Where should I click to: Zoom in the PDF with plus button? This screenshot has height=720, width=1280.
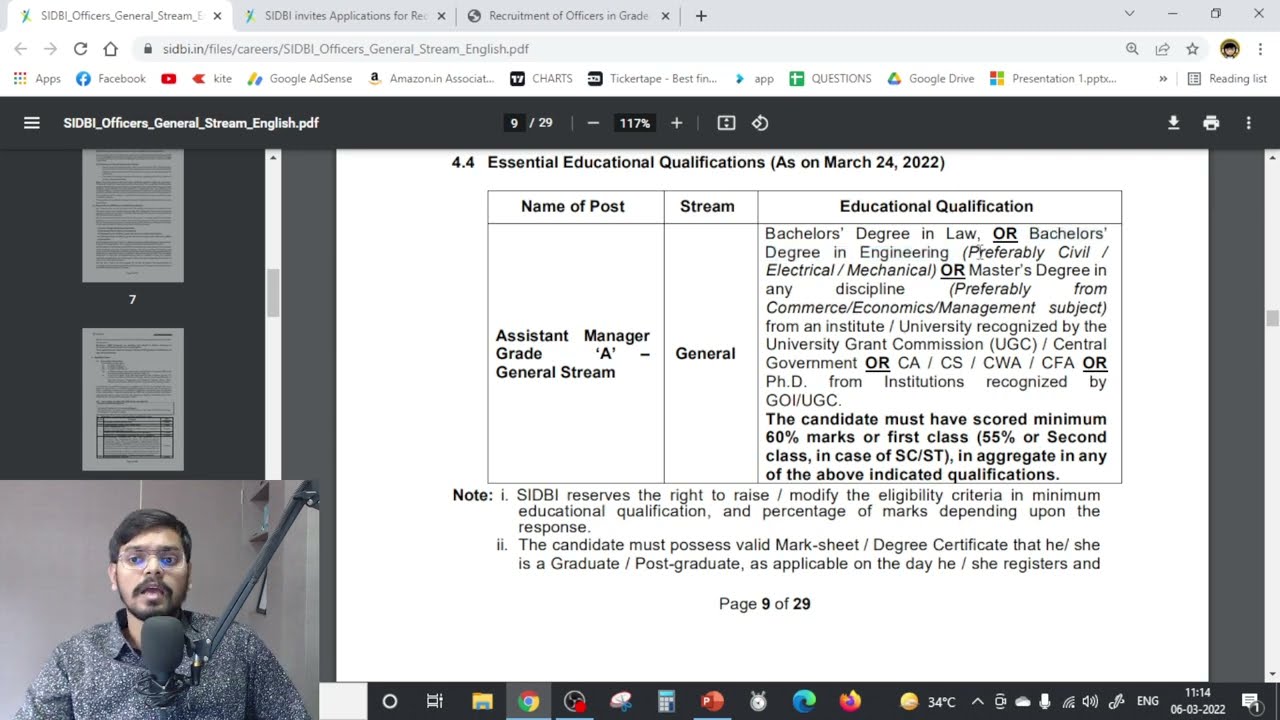(676, 123)
